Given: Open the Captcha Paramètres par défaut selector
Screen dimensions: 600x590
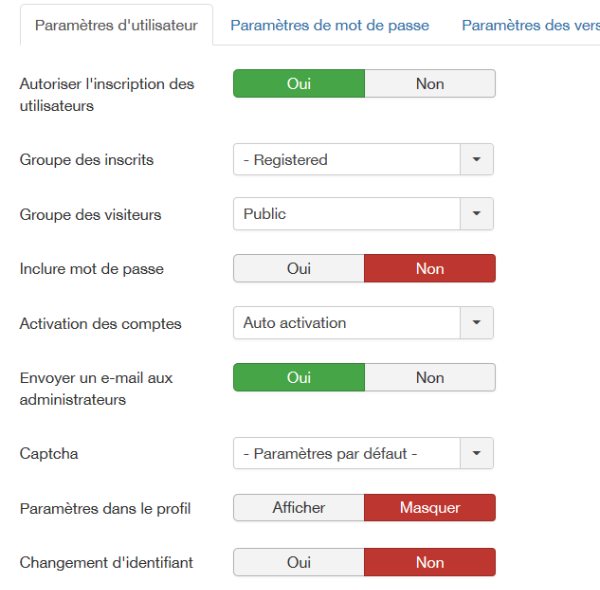Looking at the screenshot, I should (347, 454).
